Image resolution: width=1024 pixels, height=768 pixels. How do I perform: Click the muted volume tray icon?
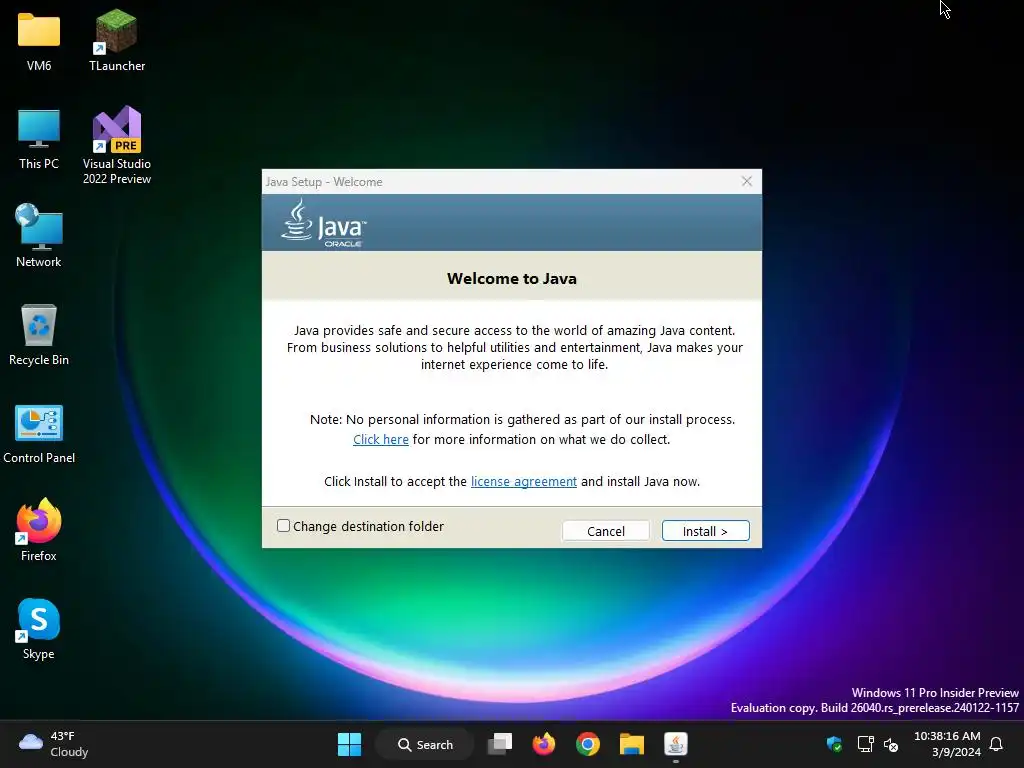click(x=891, y=744)
